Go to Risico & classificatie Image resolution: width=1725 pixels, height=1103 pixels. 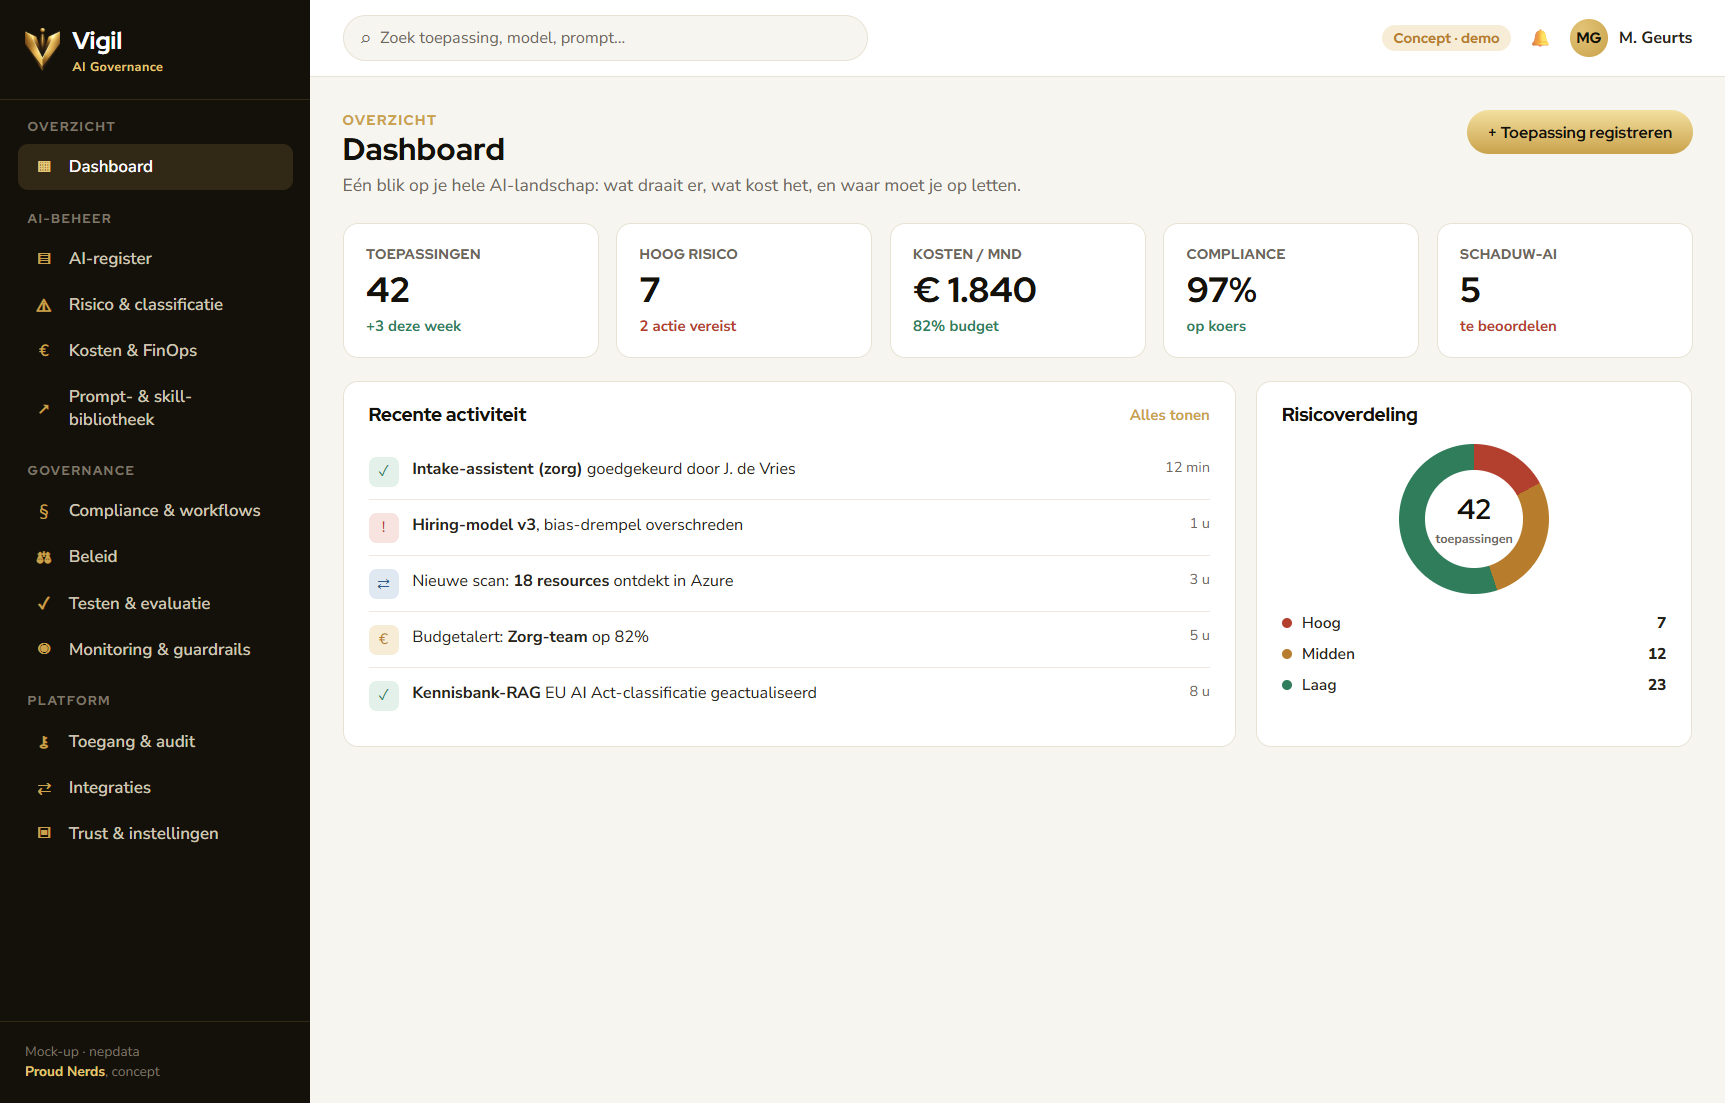point(155,305)
